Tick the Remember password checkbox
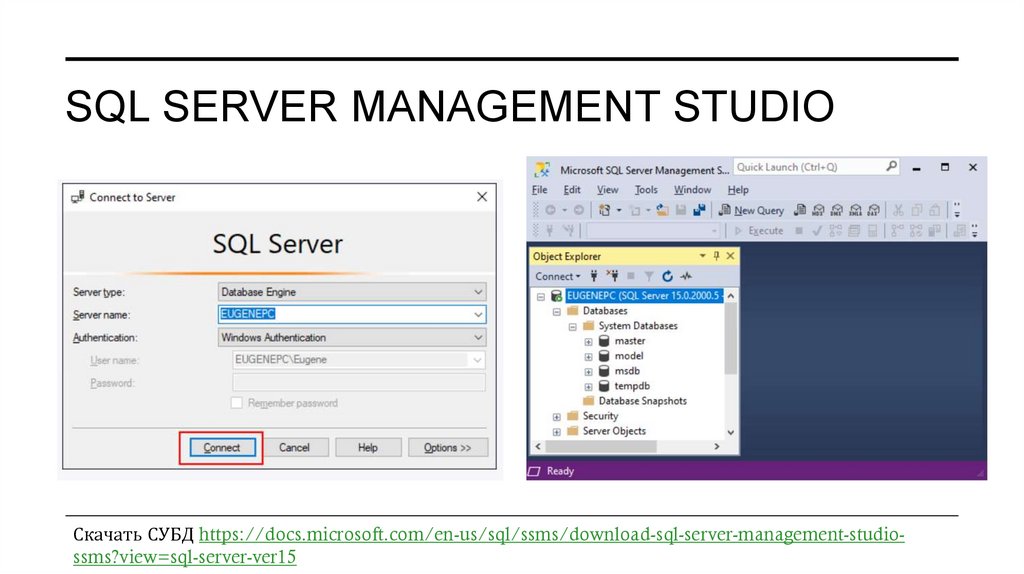 tap(236, 403)
